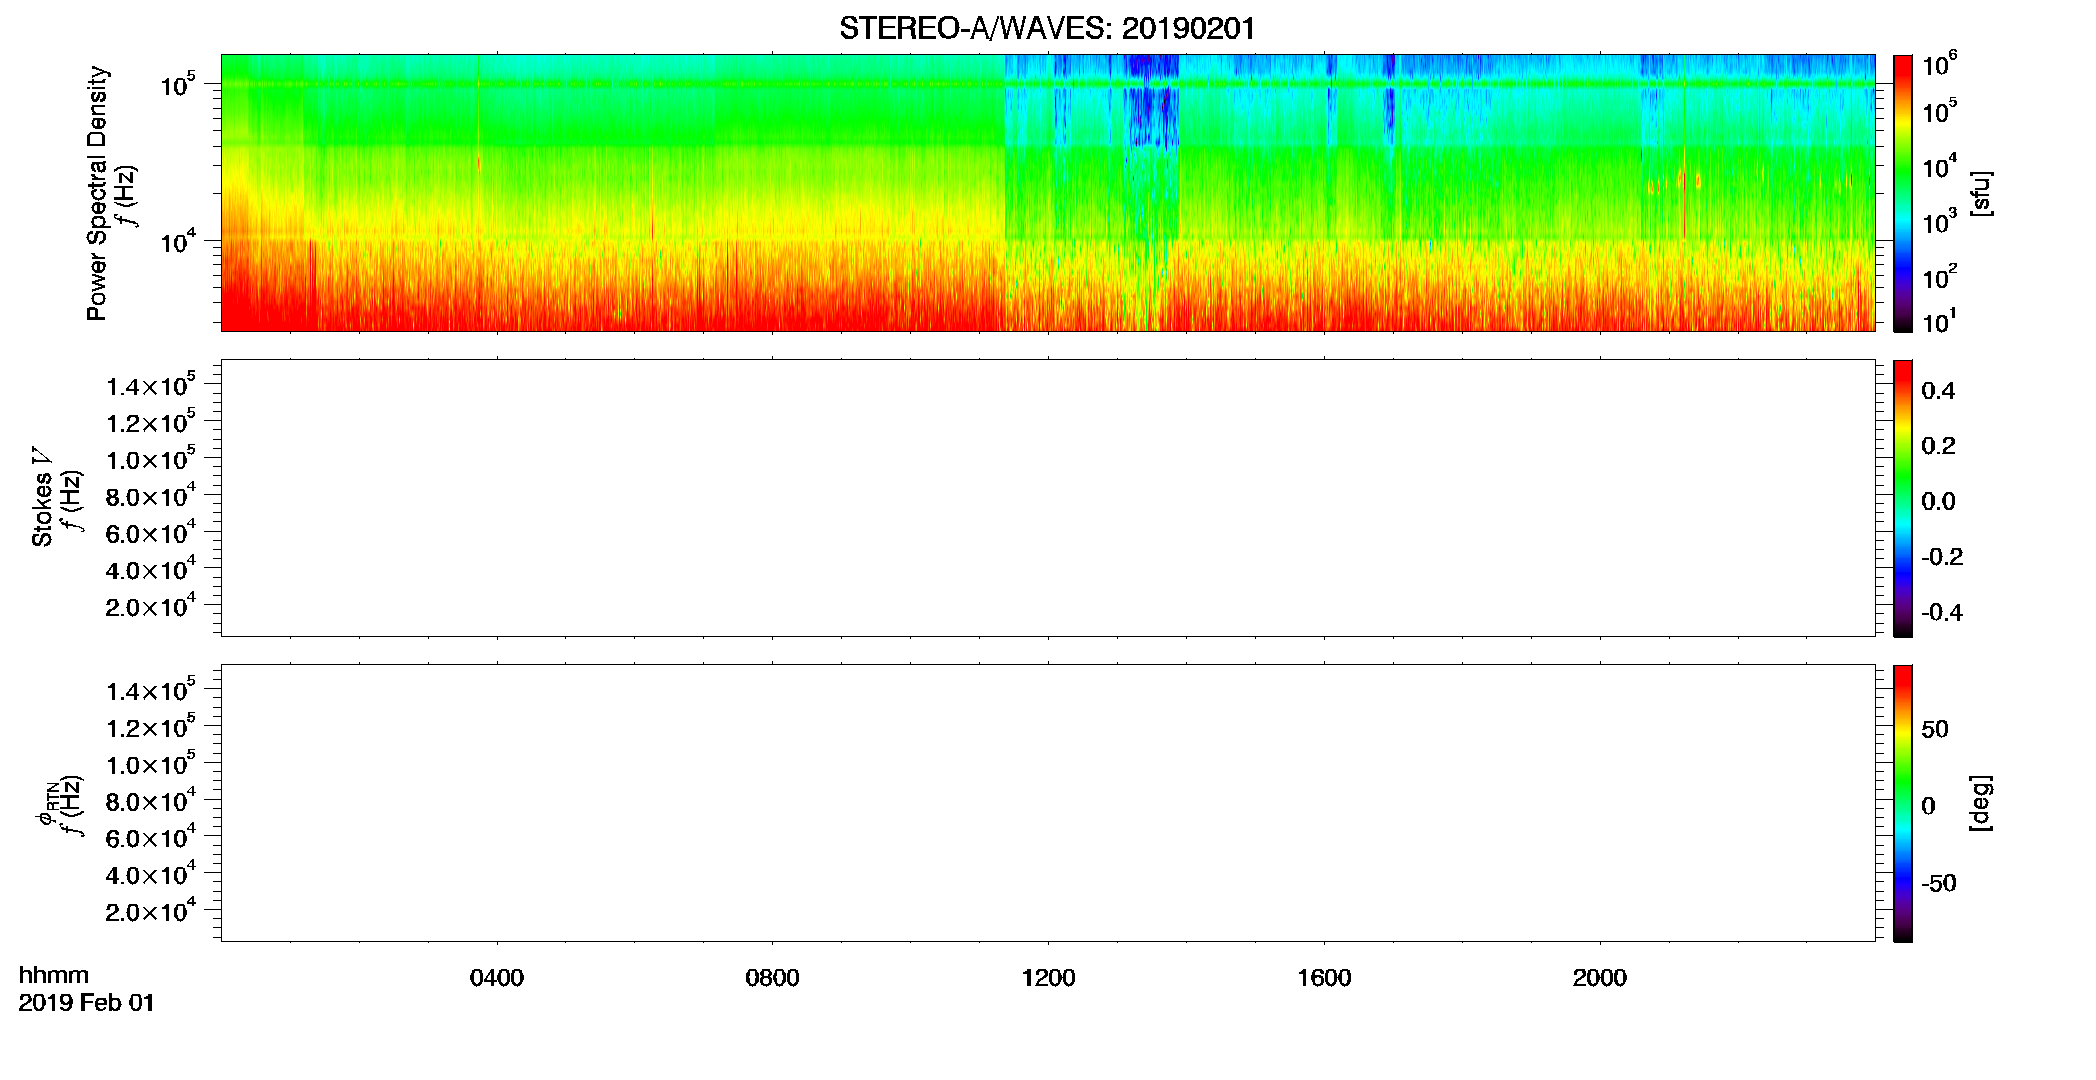Click the "2019 Feb 01" date label
2096x1080 pixels.
[x=87, y=1003]
